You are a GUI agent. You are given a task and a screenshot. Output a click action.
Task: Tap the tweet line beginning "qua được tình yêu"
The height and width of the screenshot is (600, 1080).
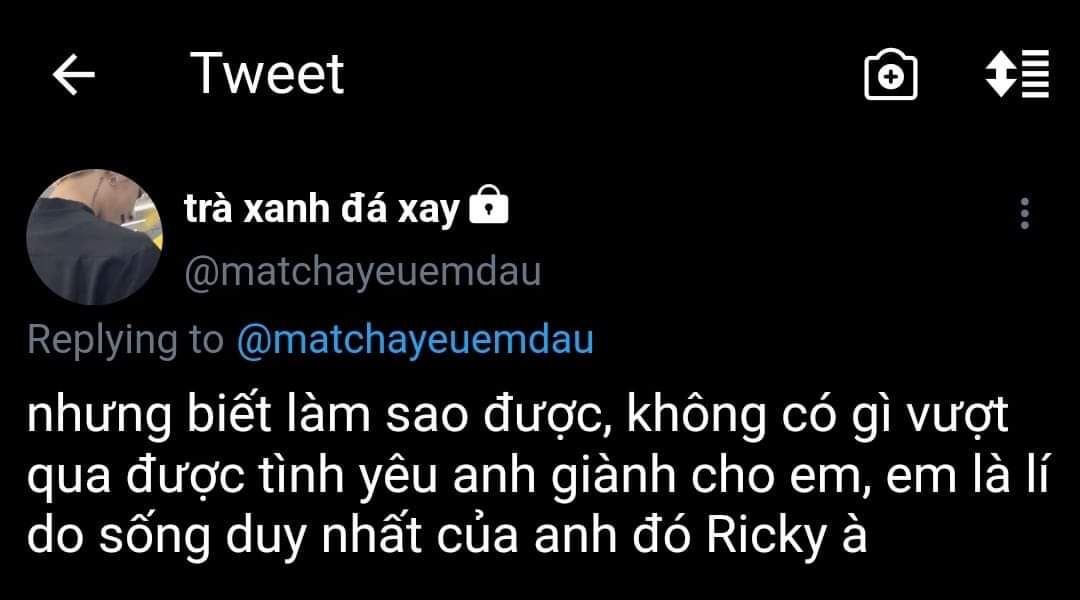[x=537, y=476]
